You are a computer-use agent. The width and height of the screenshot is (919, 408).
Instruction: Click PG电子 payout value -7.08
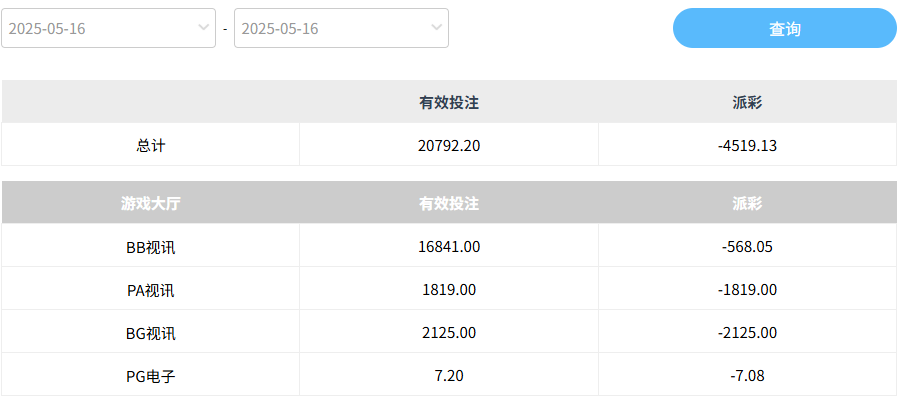click(747, 376)
